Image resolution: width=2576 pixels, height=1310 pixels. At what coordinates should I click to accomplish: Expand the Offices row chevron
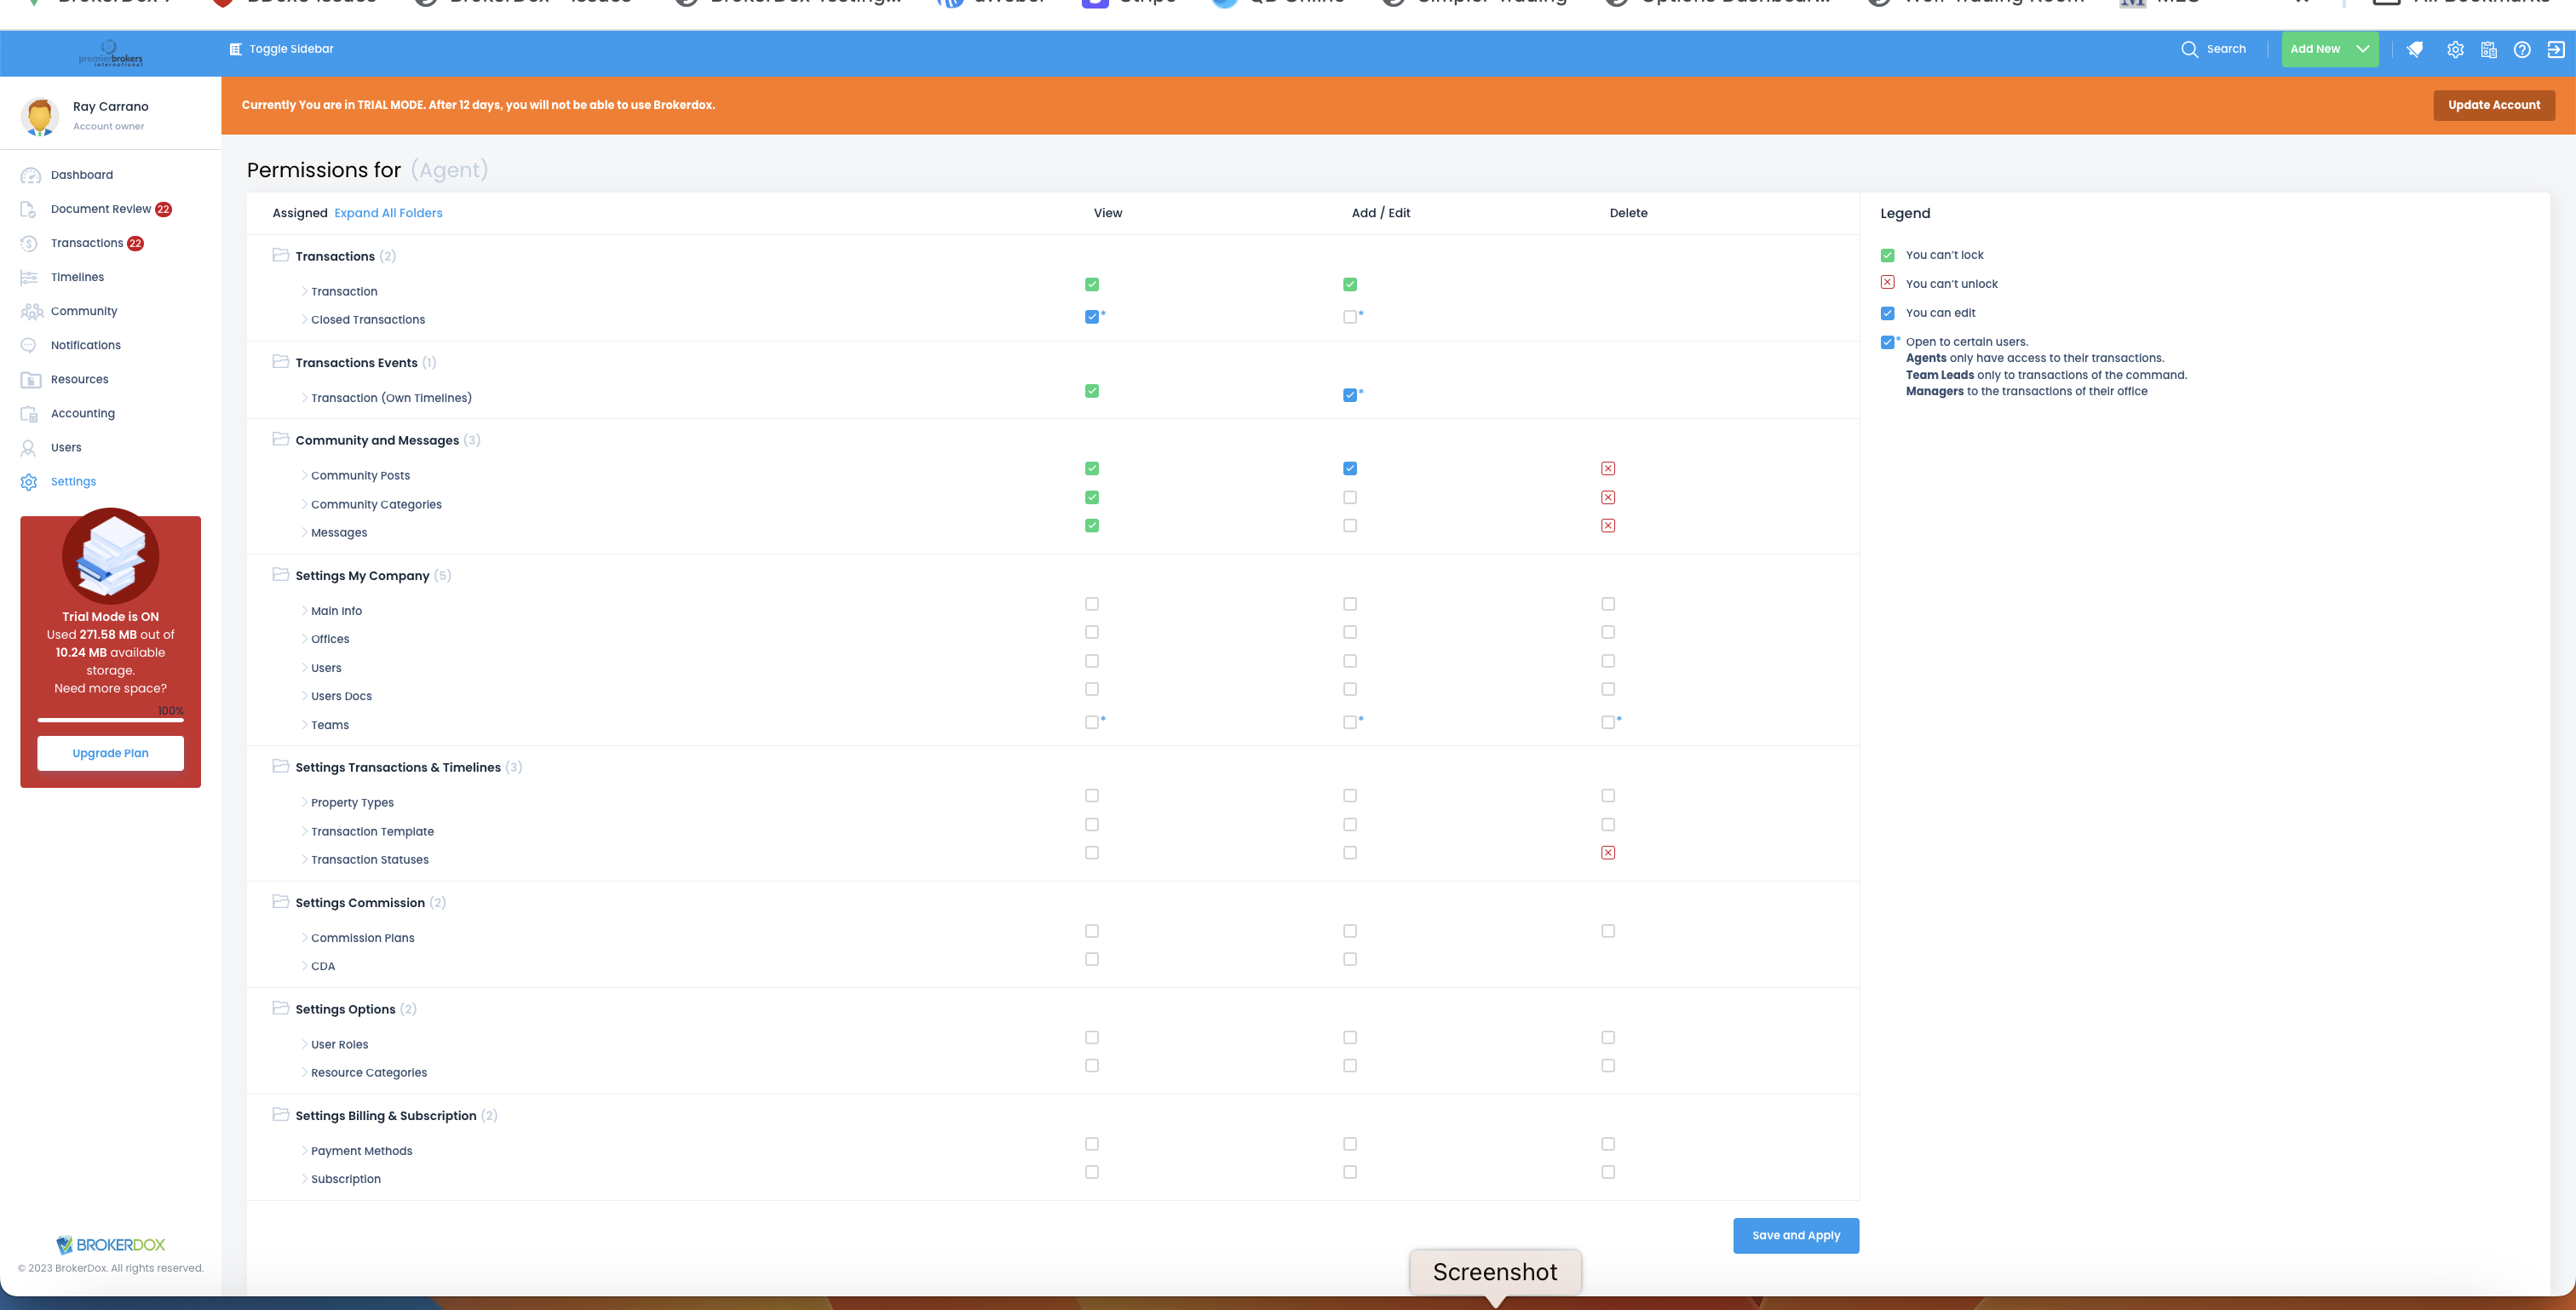point(304,639)
